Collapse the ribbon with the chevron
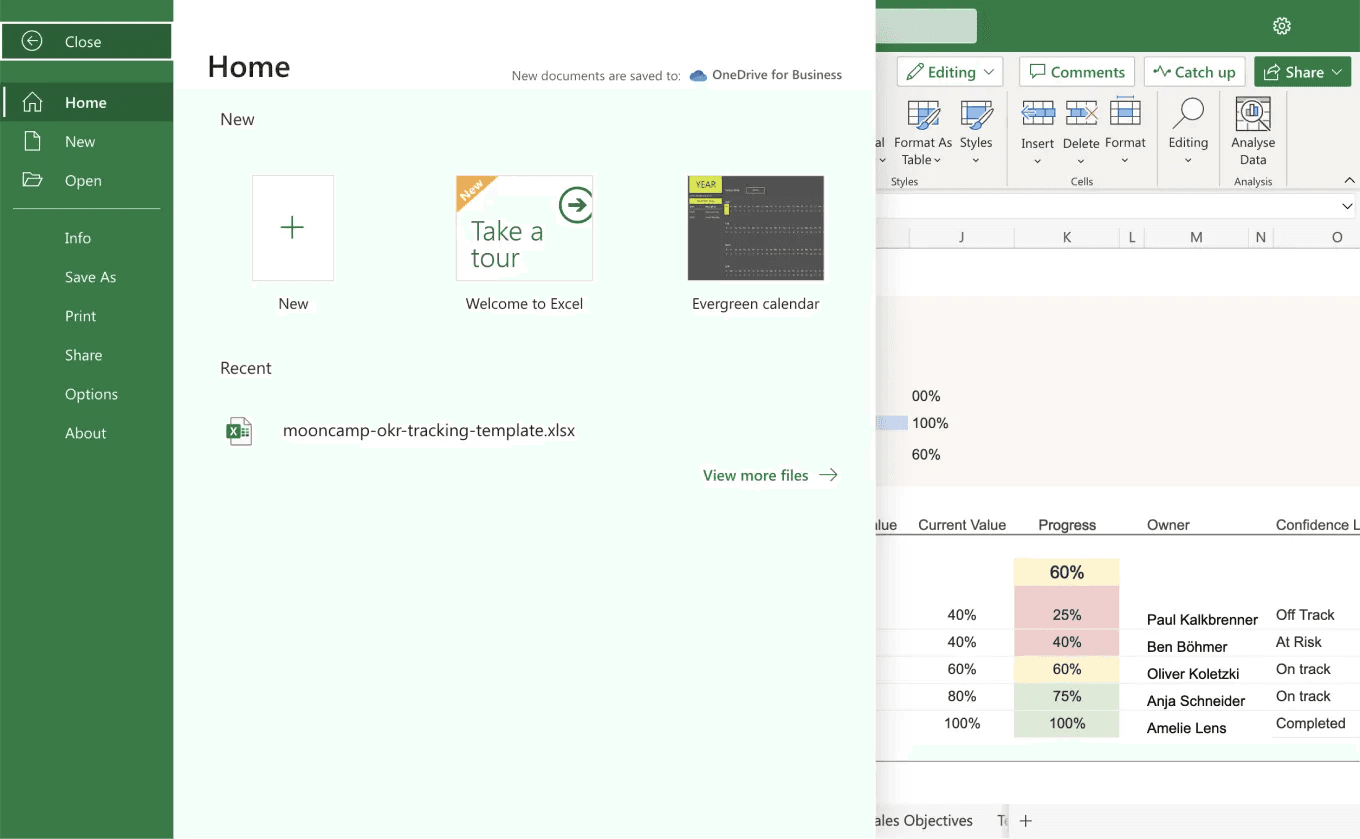Screen dimensions: 1360x839 1349,180
